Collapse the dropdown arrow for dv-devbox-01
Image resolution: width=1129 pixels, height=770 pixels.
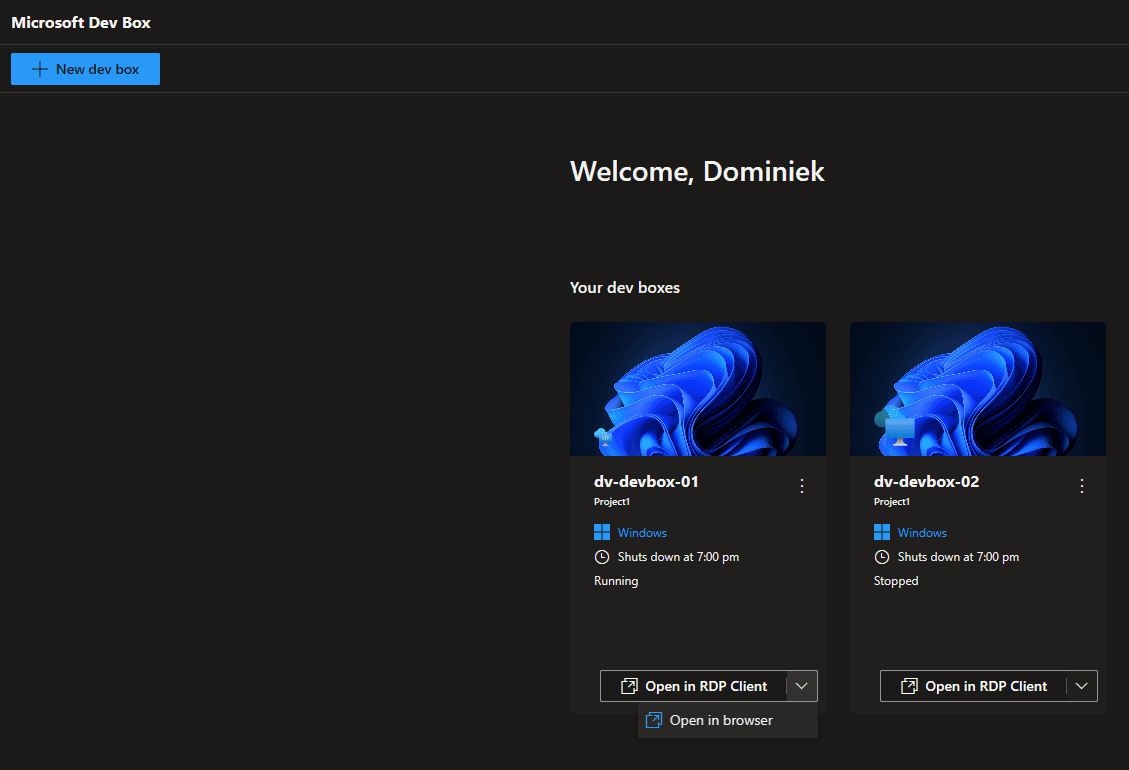coord(802,686)
